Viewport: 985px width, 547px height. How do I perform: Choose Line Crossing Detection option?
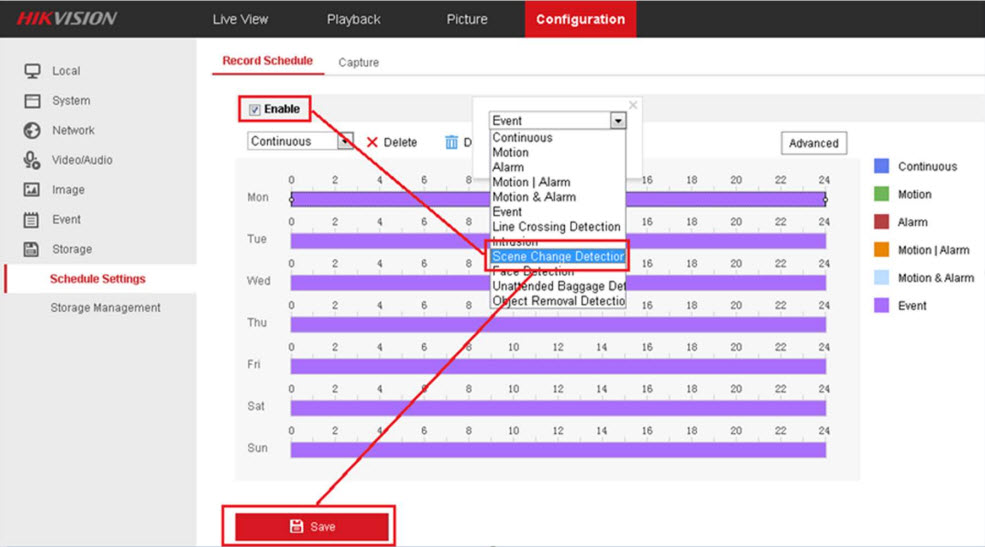coord(556,227)
